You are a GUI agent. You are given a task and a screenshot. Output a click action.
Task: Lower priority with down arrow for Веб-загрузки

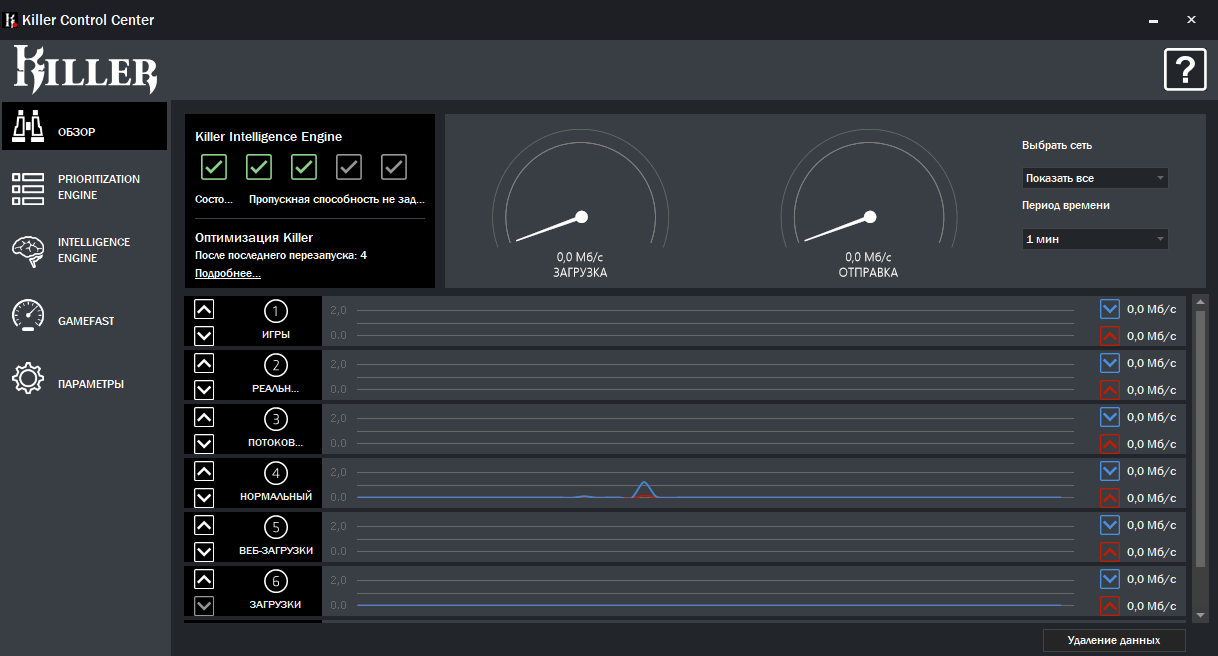point(204,551)
